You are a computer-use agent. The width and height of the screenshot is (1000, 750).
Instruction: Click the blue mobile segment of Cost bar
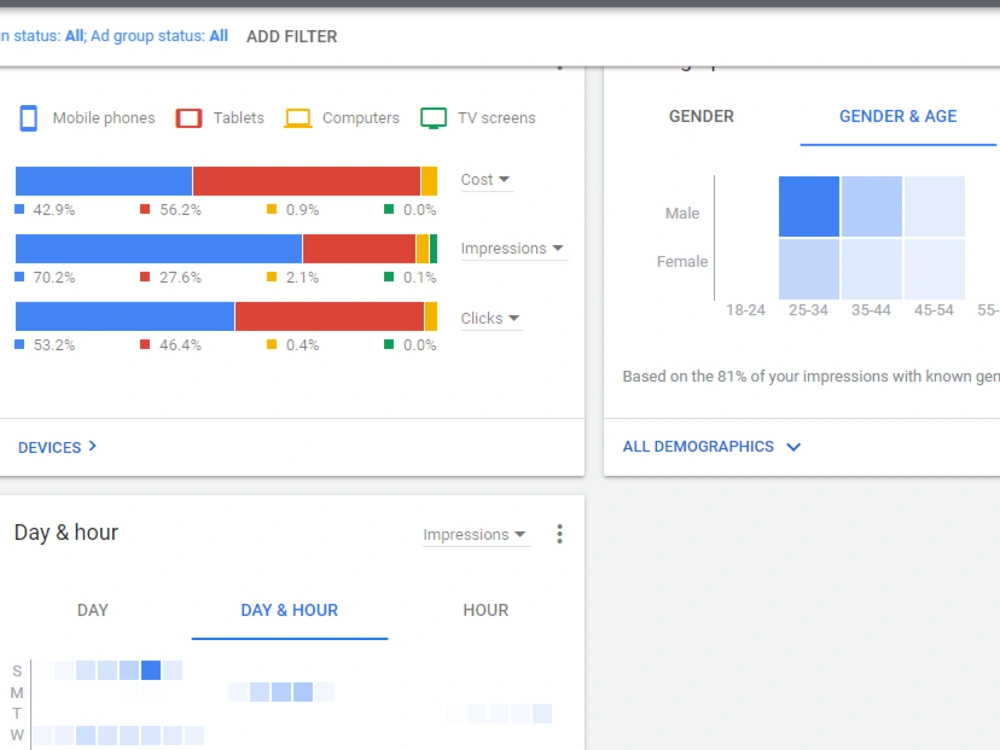[x=104, y=181]
